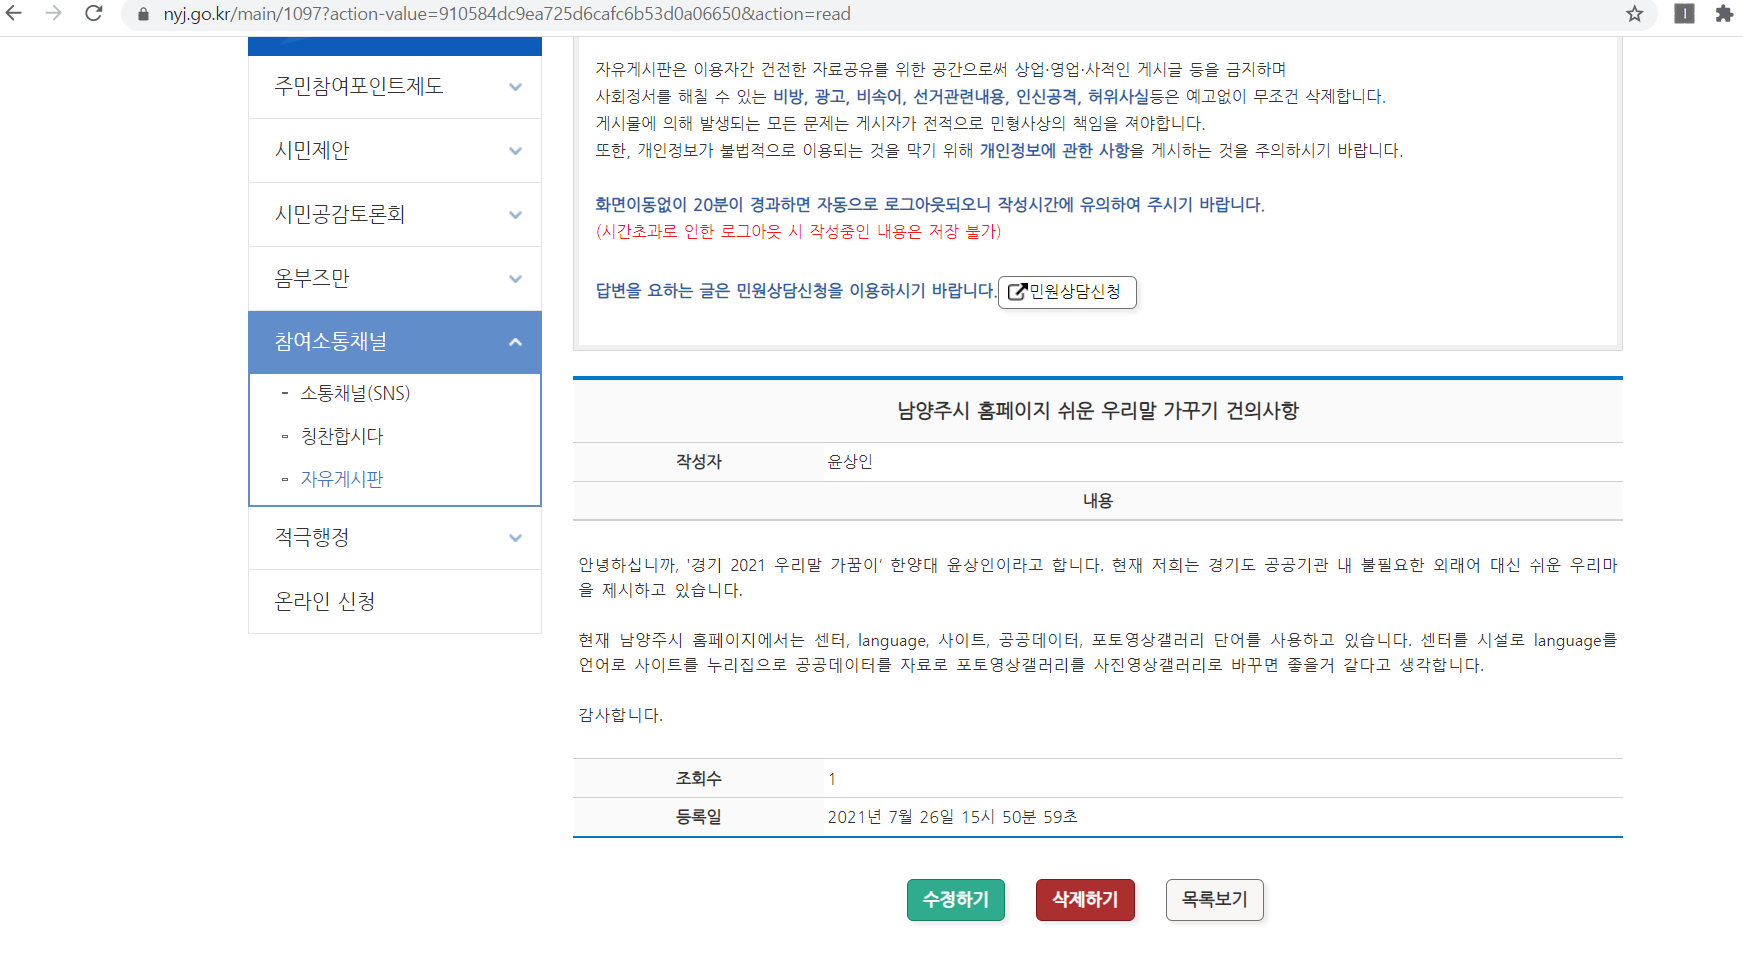Select 자유게시판 in the sidebar

tap(342, 480)
